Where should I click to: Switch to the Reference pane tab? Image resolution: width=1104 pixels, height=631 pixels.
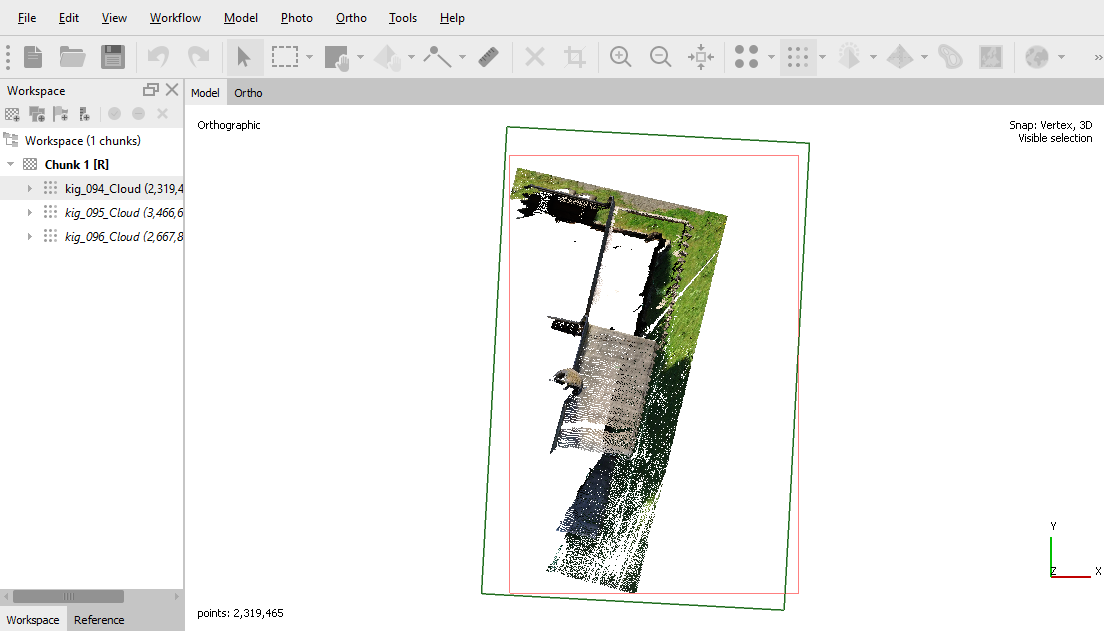99,620
